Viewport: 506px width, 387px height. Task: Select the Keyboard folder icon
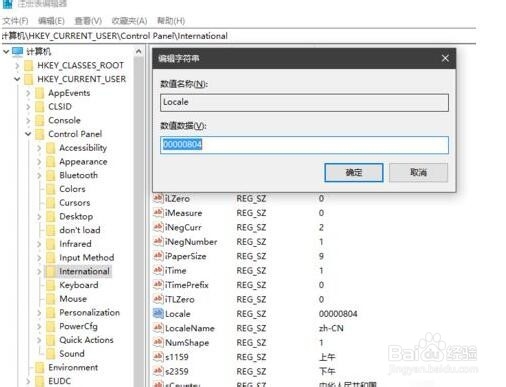51,285
